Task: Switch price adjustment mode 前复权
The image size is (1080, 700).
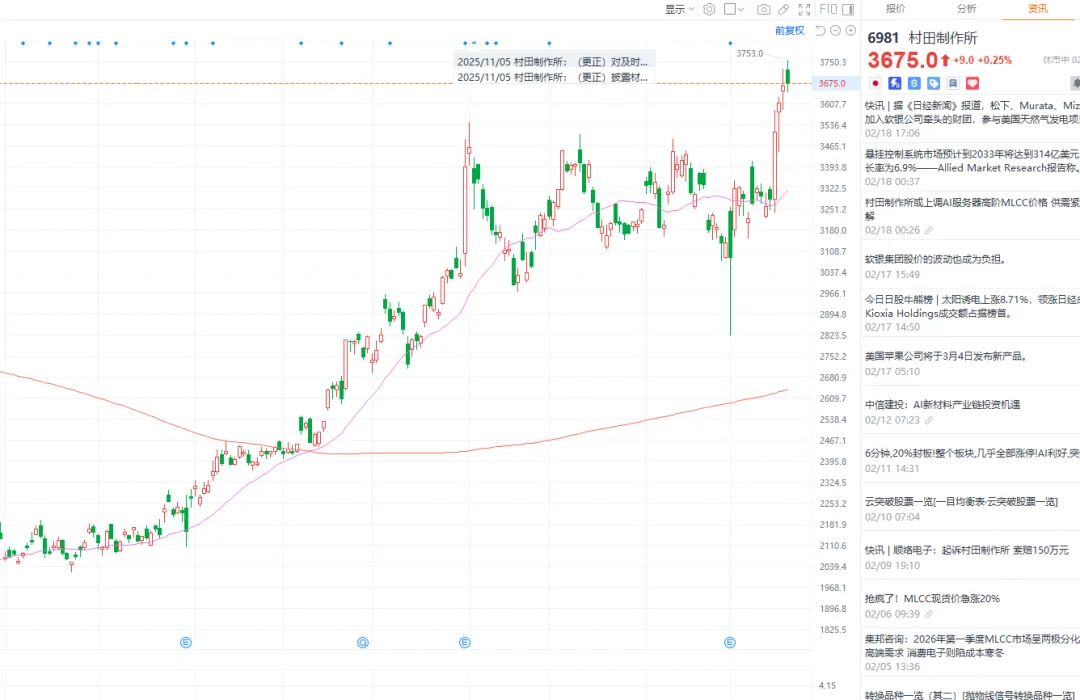Action: pos(789,30)
